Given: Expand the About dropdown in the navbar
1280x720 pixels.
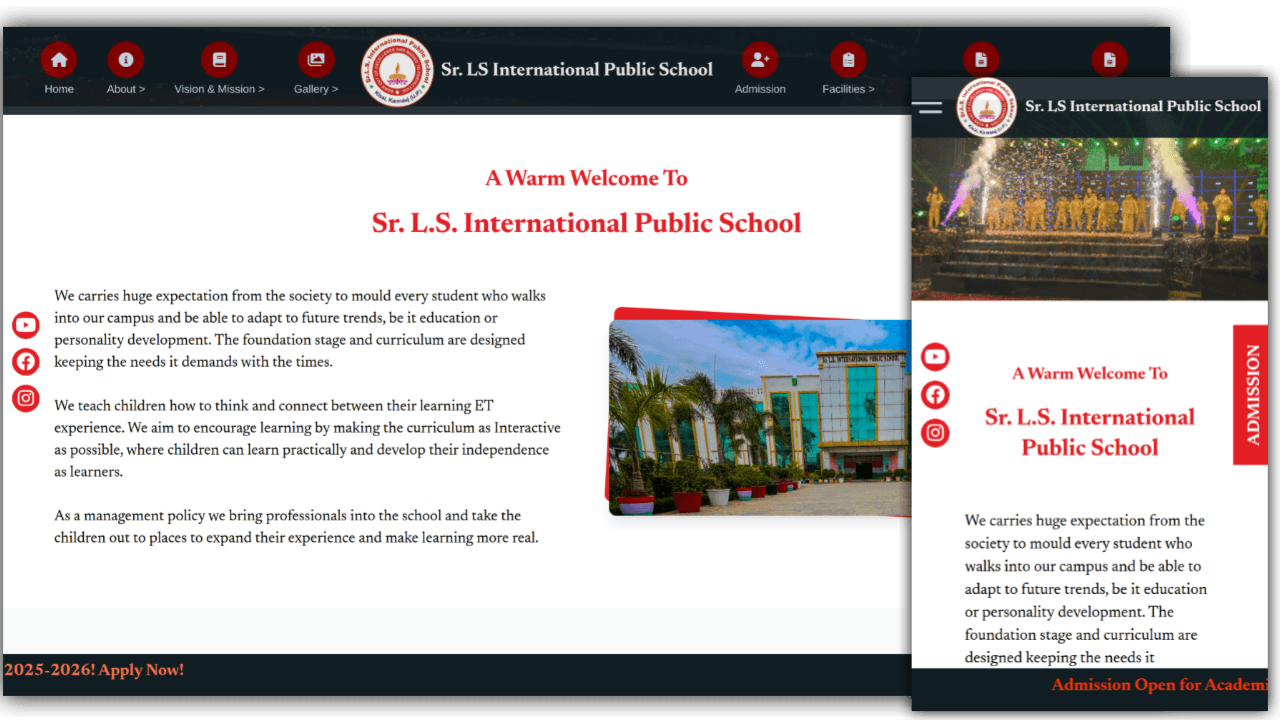Looking at the screenshot, I should [x=125, y=88].
